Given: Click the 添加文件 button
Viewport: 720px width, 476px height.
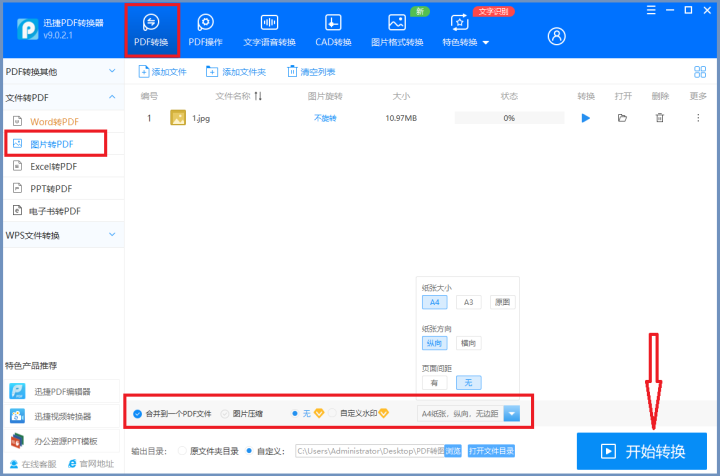Looking at the screenshot, I should tap(162, 72).
